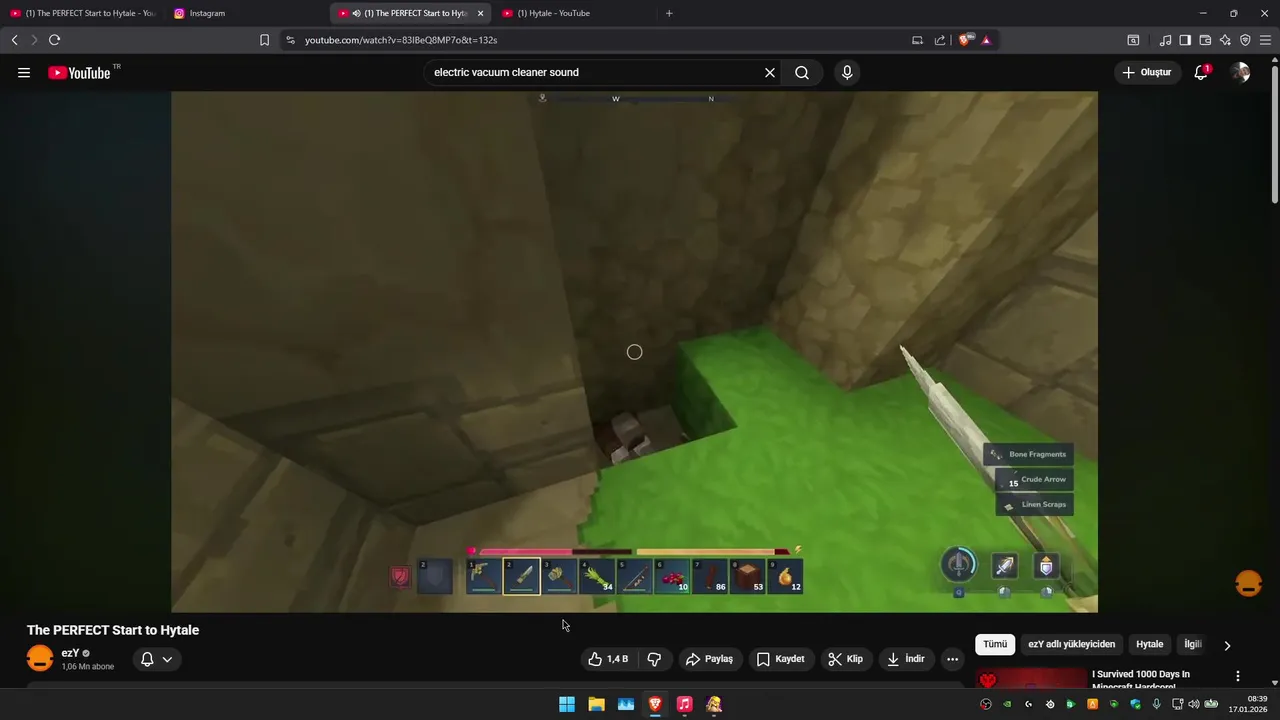Open the Brave Wallet icon
Viewport: 1280px width, 720px height.
tap(1205, 40)
